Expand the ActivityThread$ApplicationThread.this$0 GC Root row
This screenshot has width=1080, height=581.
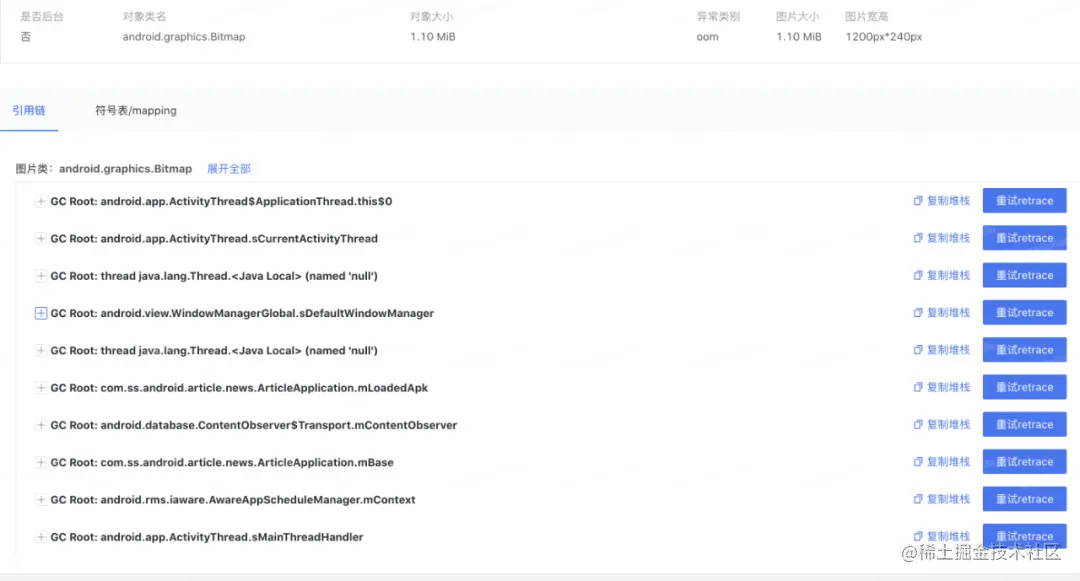pos(41,202)
